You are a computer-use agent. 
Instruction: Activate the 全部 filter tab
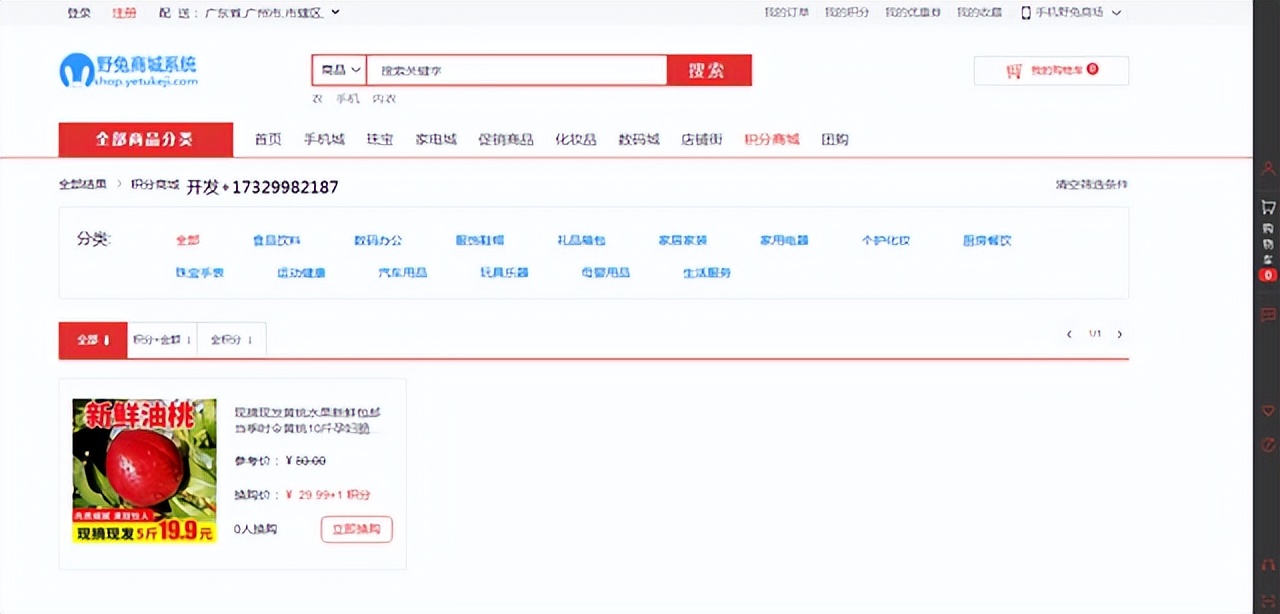point(91,340)
